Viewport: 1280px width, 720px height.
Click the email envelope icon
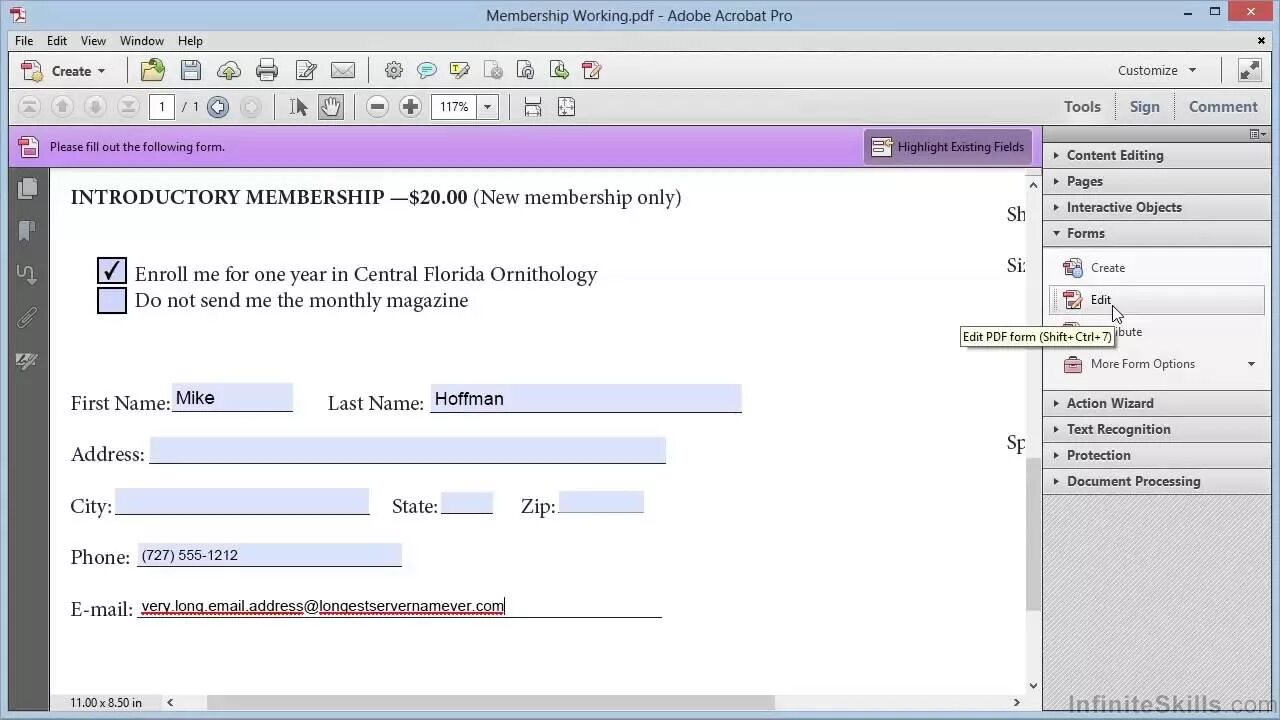[x=343, y=70]
